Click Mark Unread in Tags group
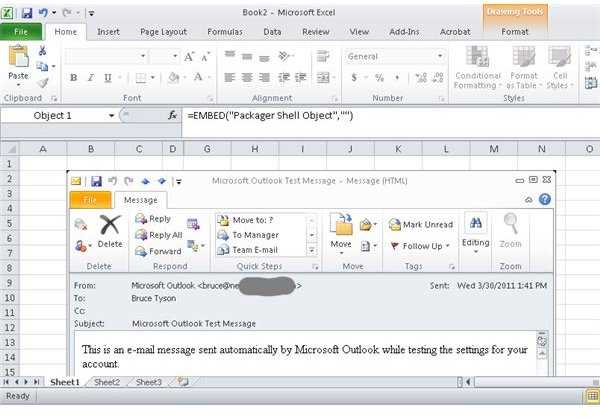Viewport: 600px width, 418px height. click(421, 224)
